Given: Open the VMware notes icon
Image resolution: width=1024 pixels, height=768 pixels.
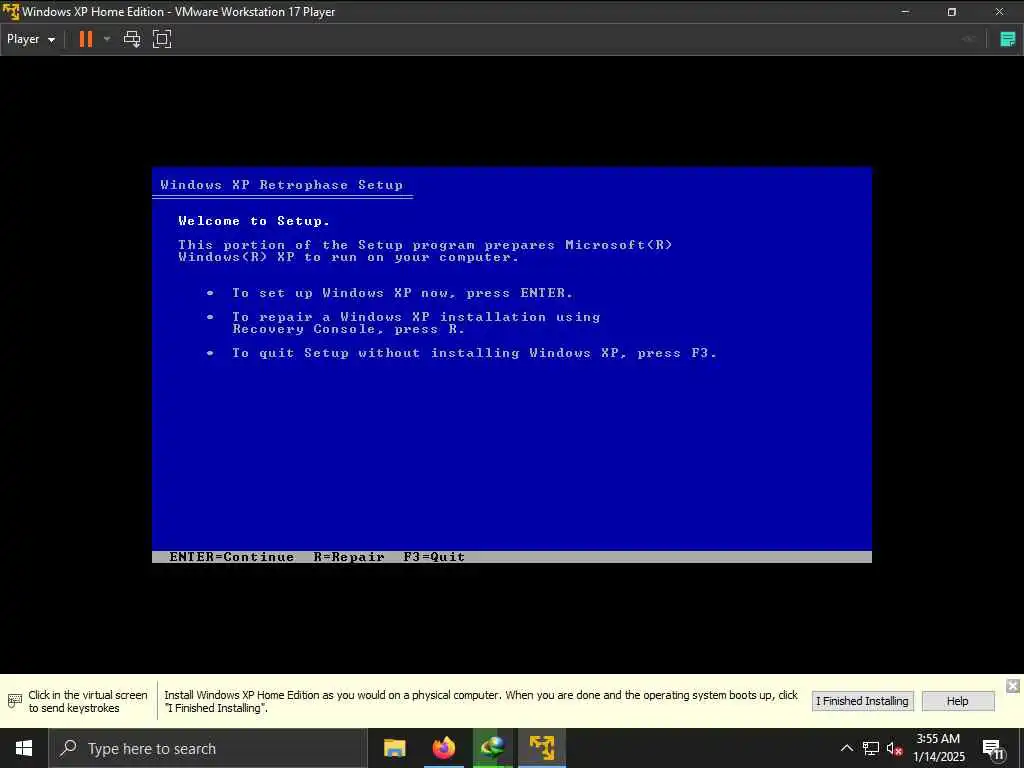Looking at the screenshot, I should click(x=1008, y=39).
